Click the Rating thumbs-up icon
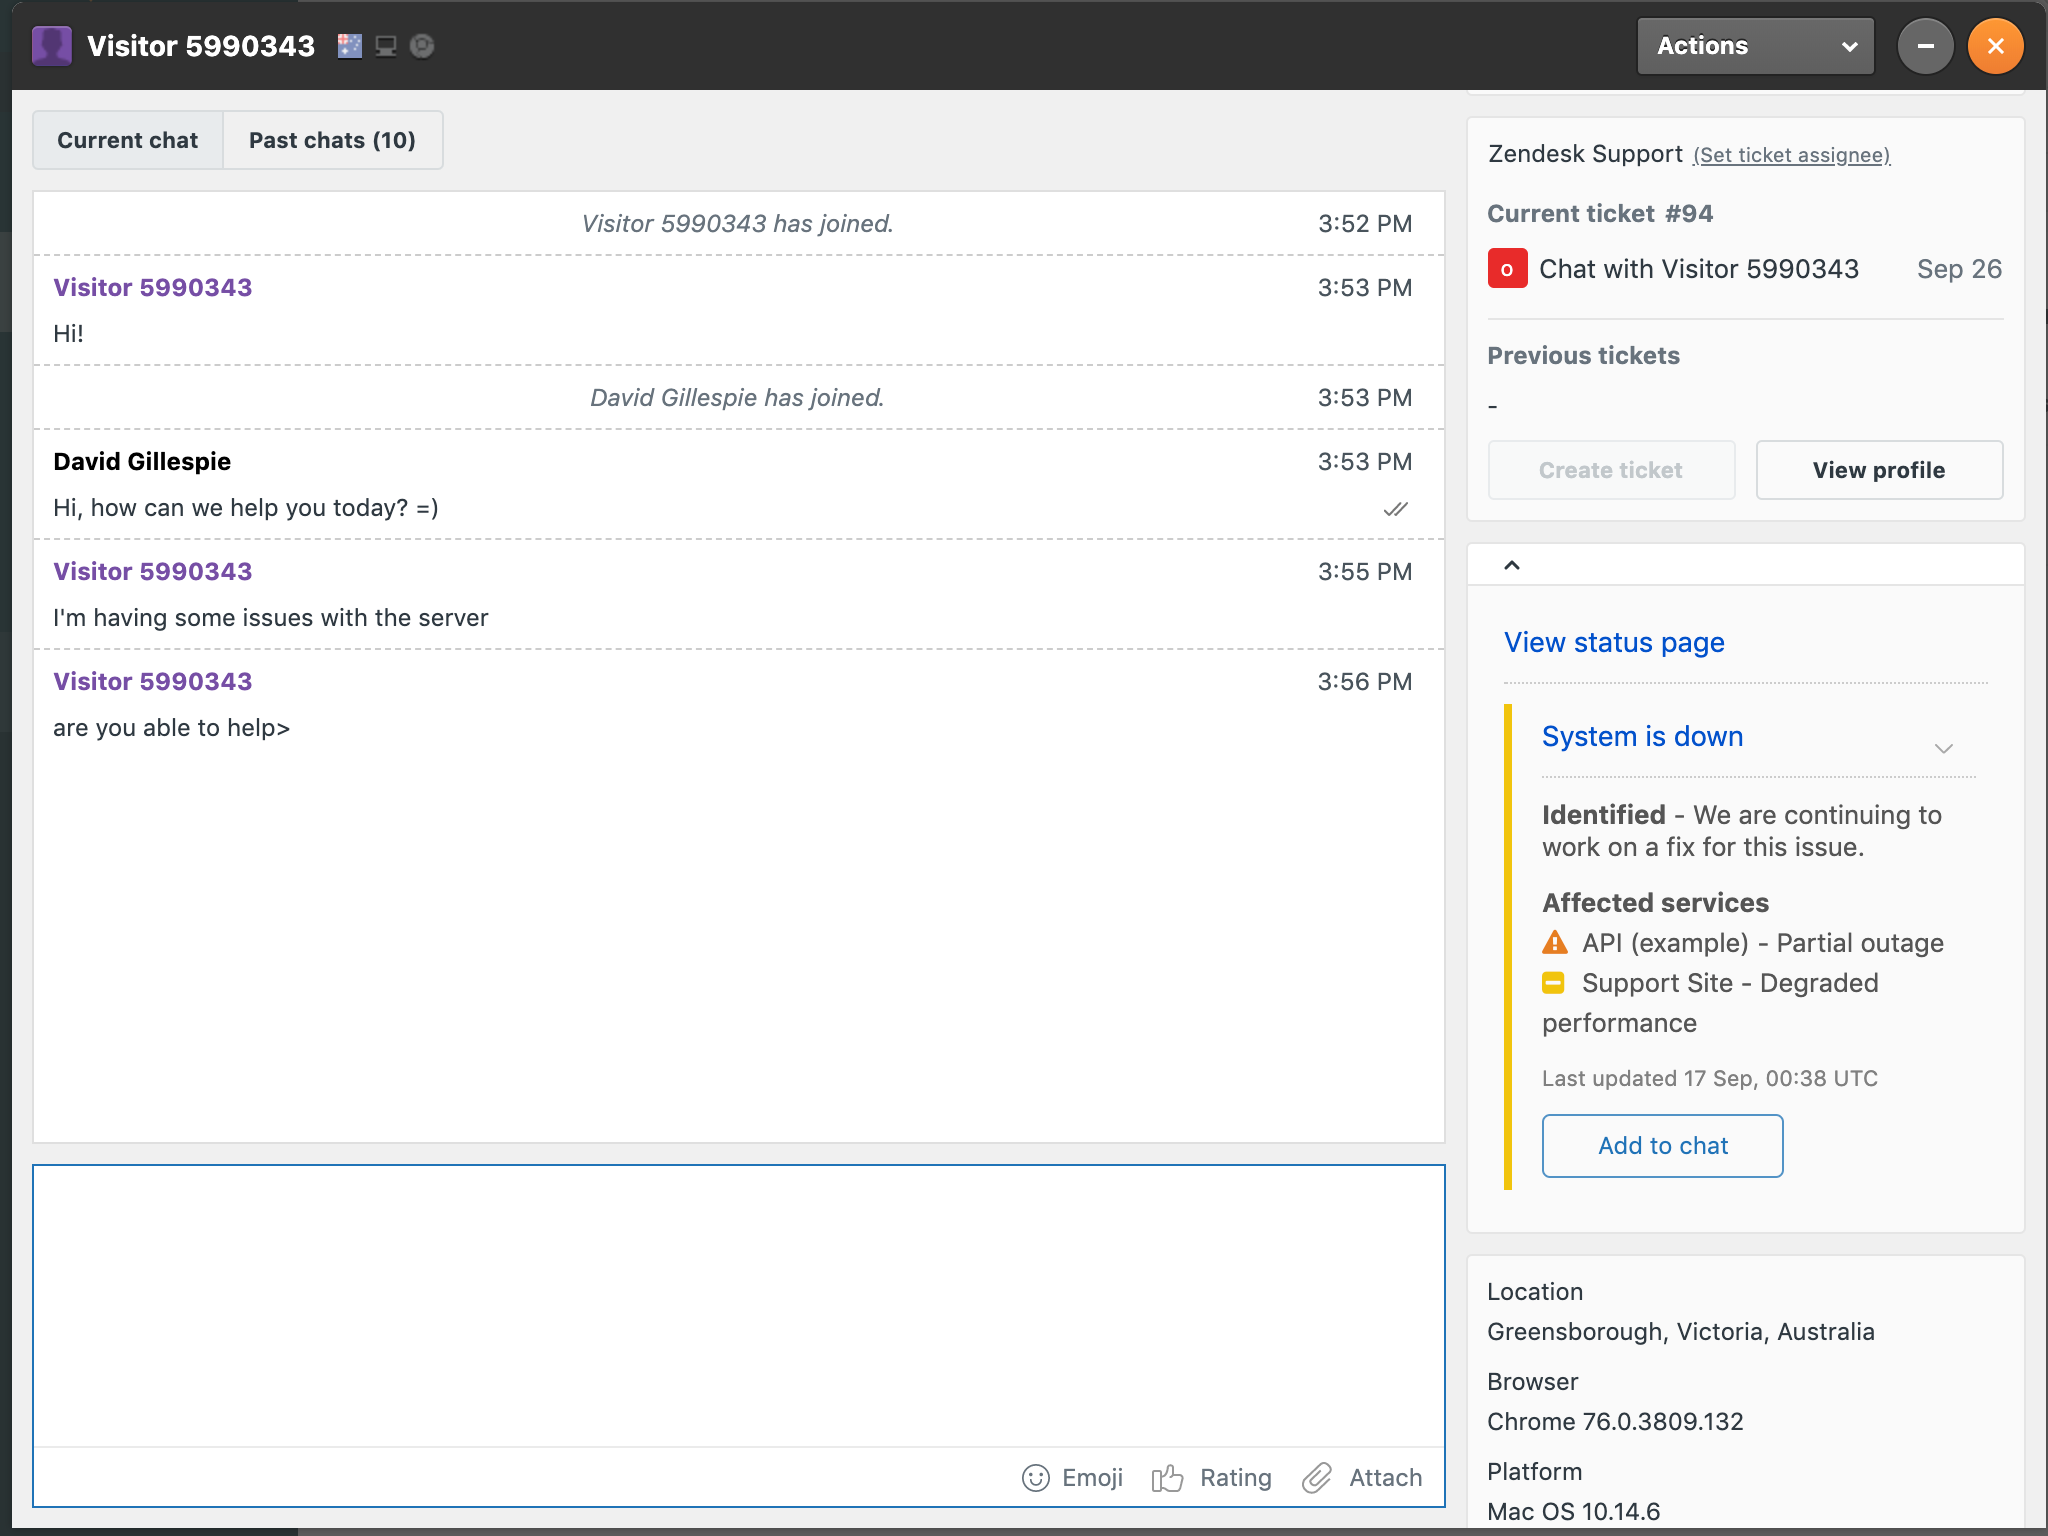Viewport: 2048px width, 1536px height. pyautogui.click(x=1167, y=1477)
